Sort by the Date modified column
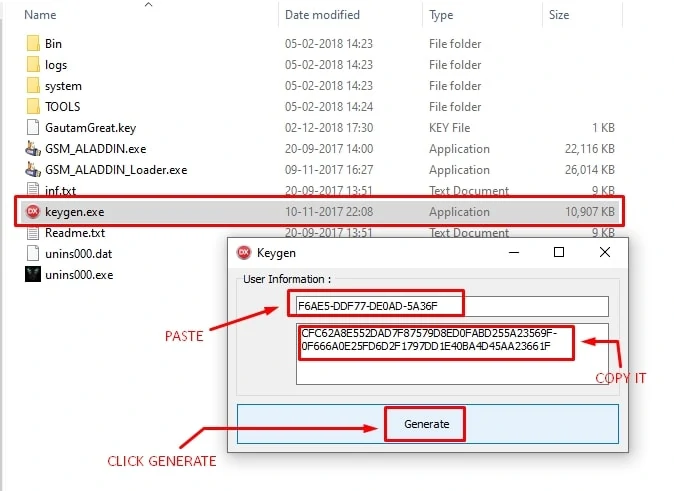This screenshot has width=674, height=491. point(322,15)
